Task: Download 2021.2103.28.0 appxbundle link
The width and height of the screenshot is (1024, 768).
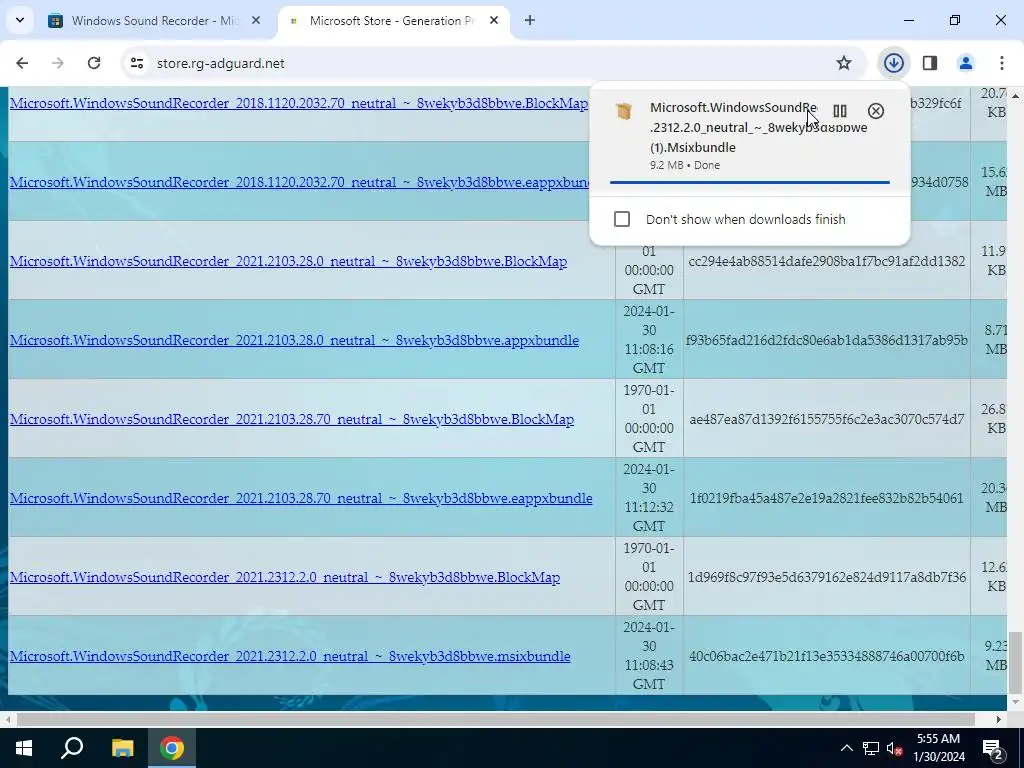Action: [294, 340]
